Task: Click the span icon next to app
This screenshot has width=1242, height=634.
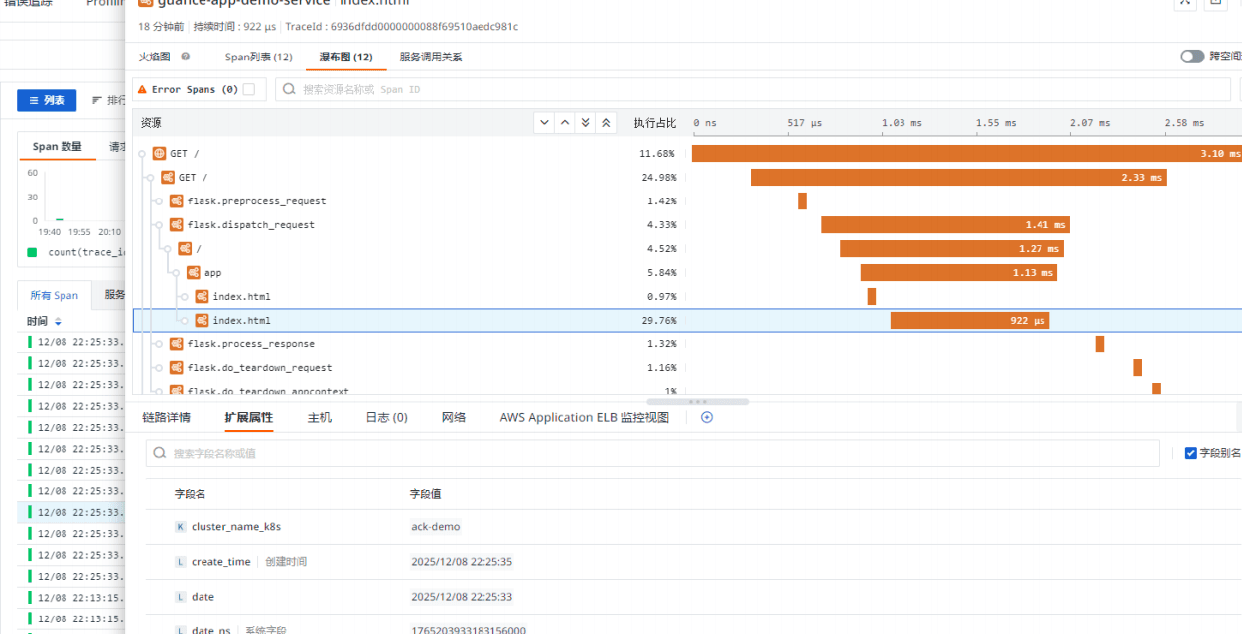Action: click(194, 273)
